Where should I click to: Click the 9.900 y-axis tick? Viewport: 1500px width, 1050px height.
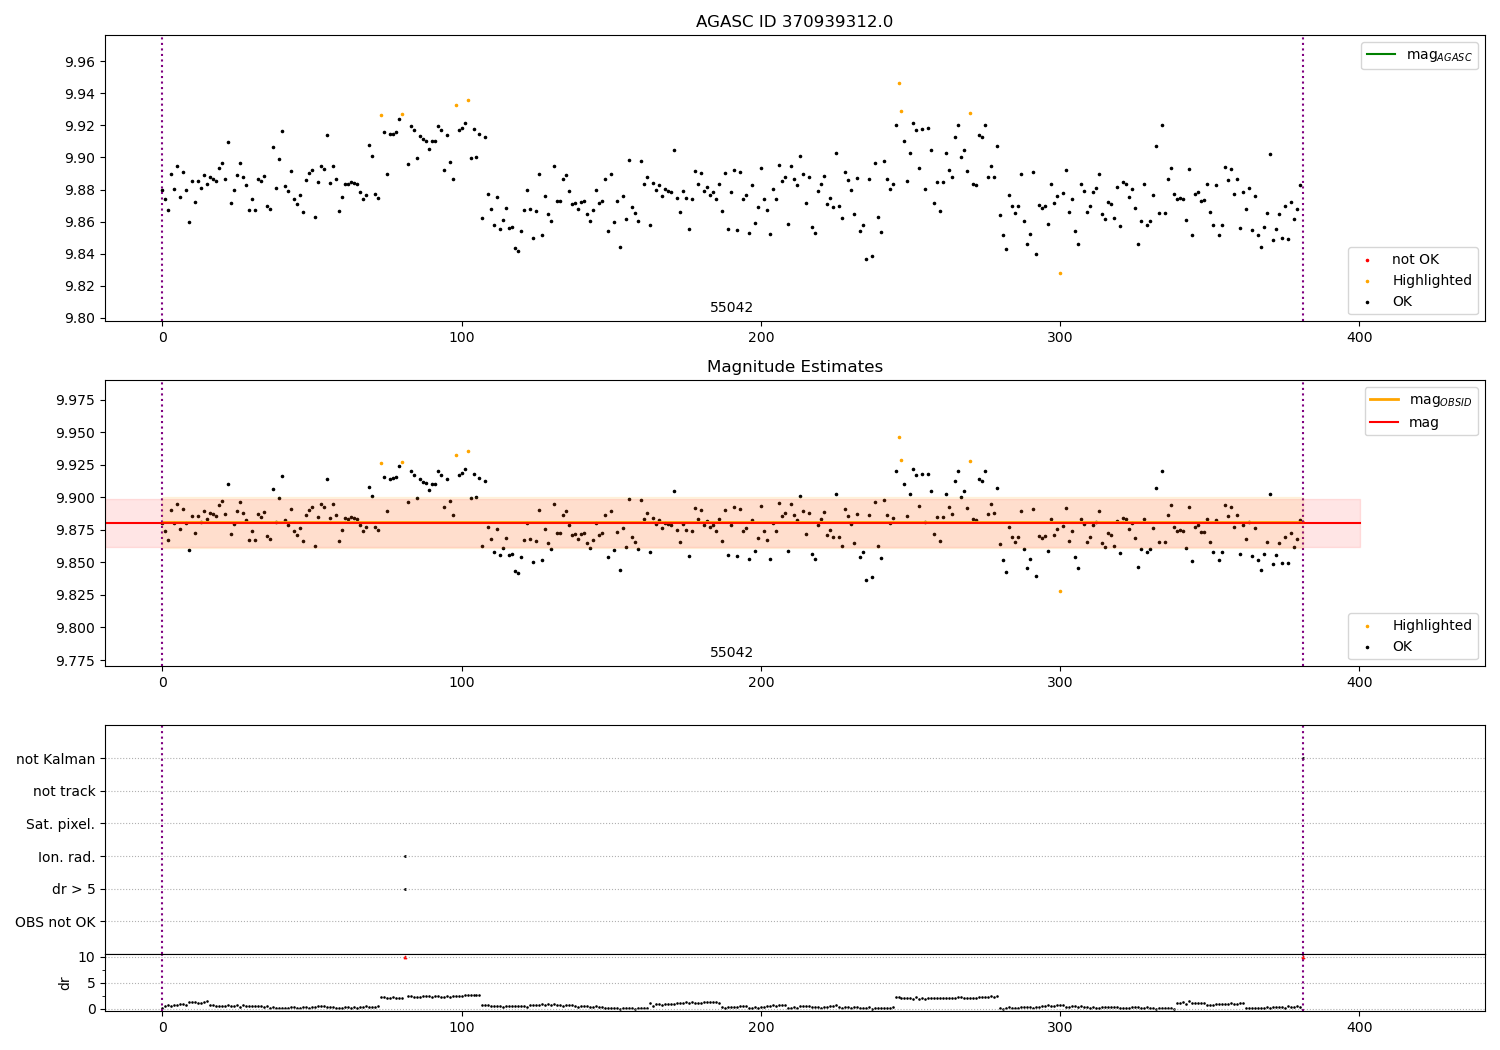[x=76, y=498]
